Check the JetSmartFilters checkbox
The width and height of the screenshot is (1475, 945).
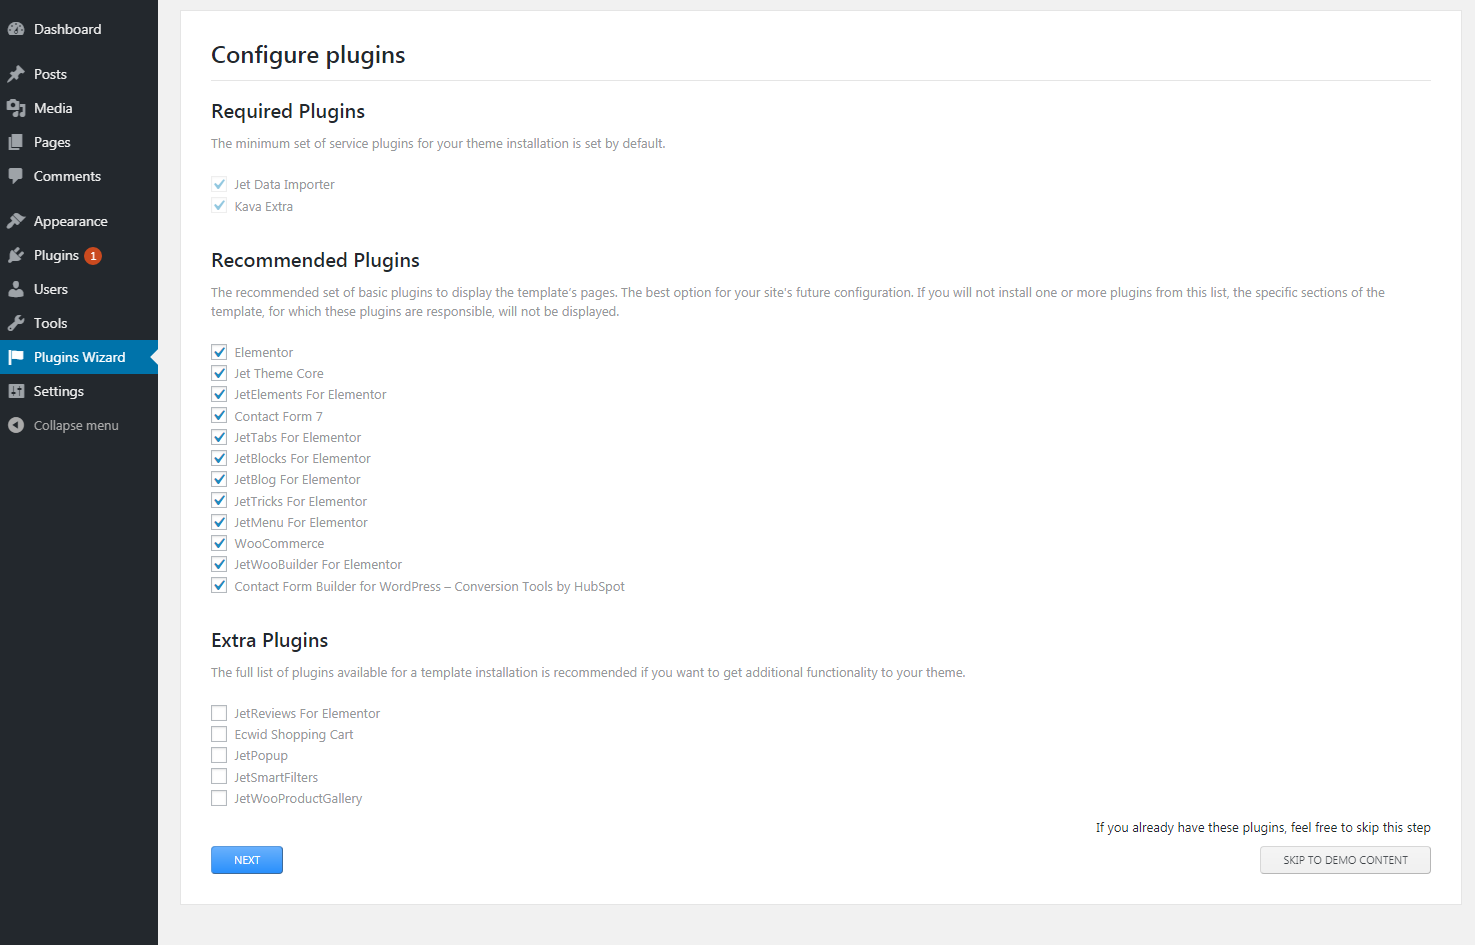(x=219, y=777)
